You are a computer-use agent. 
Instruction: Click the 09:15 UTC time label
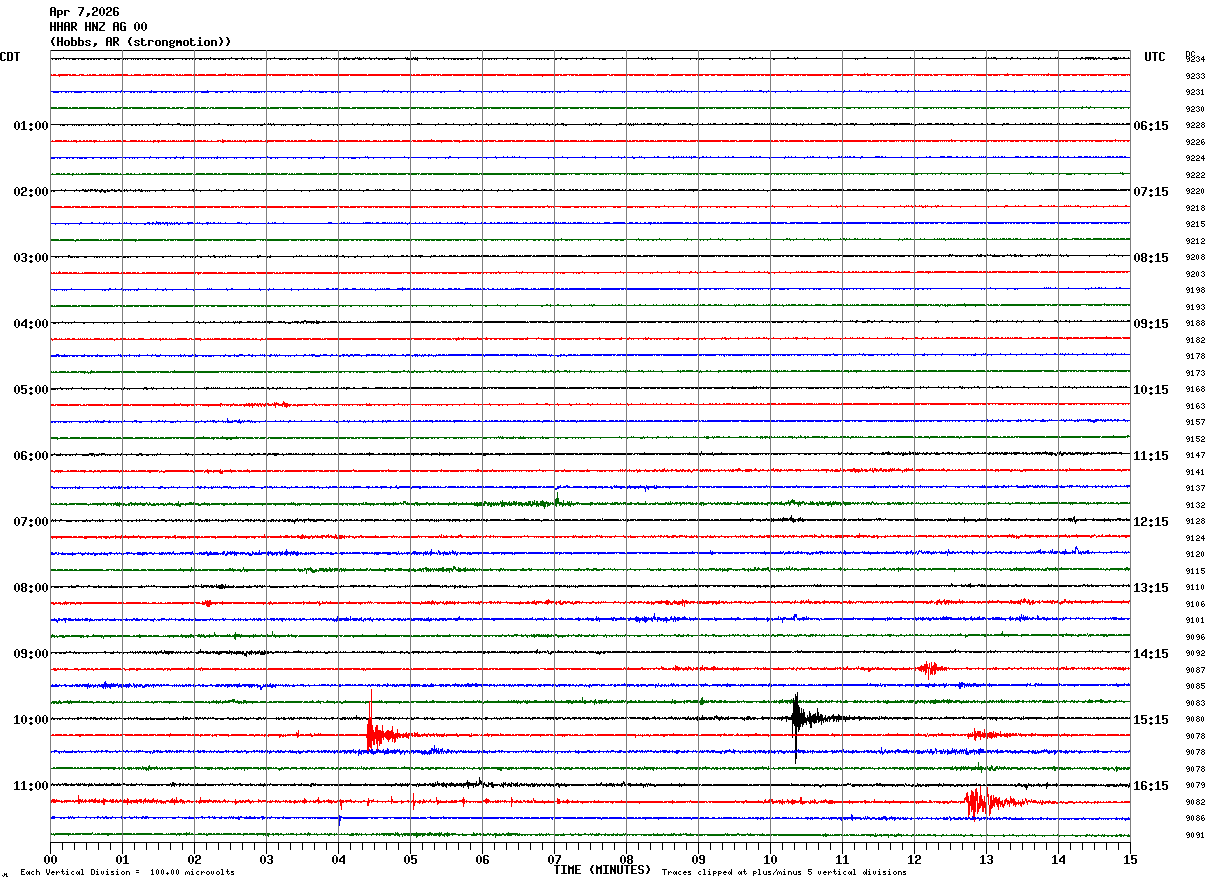[1151, 324]
